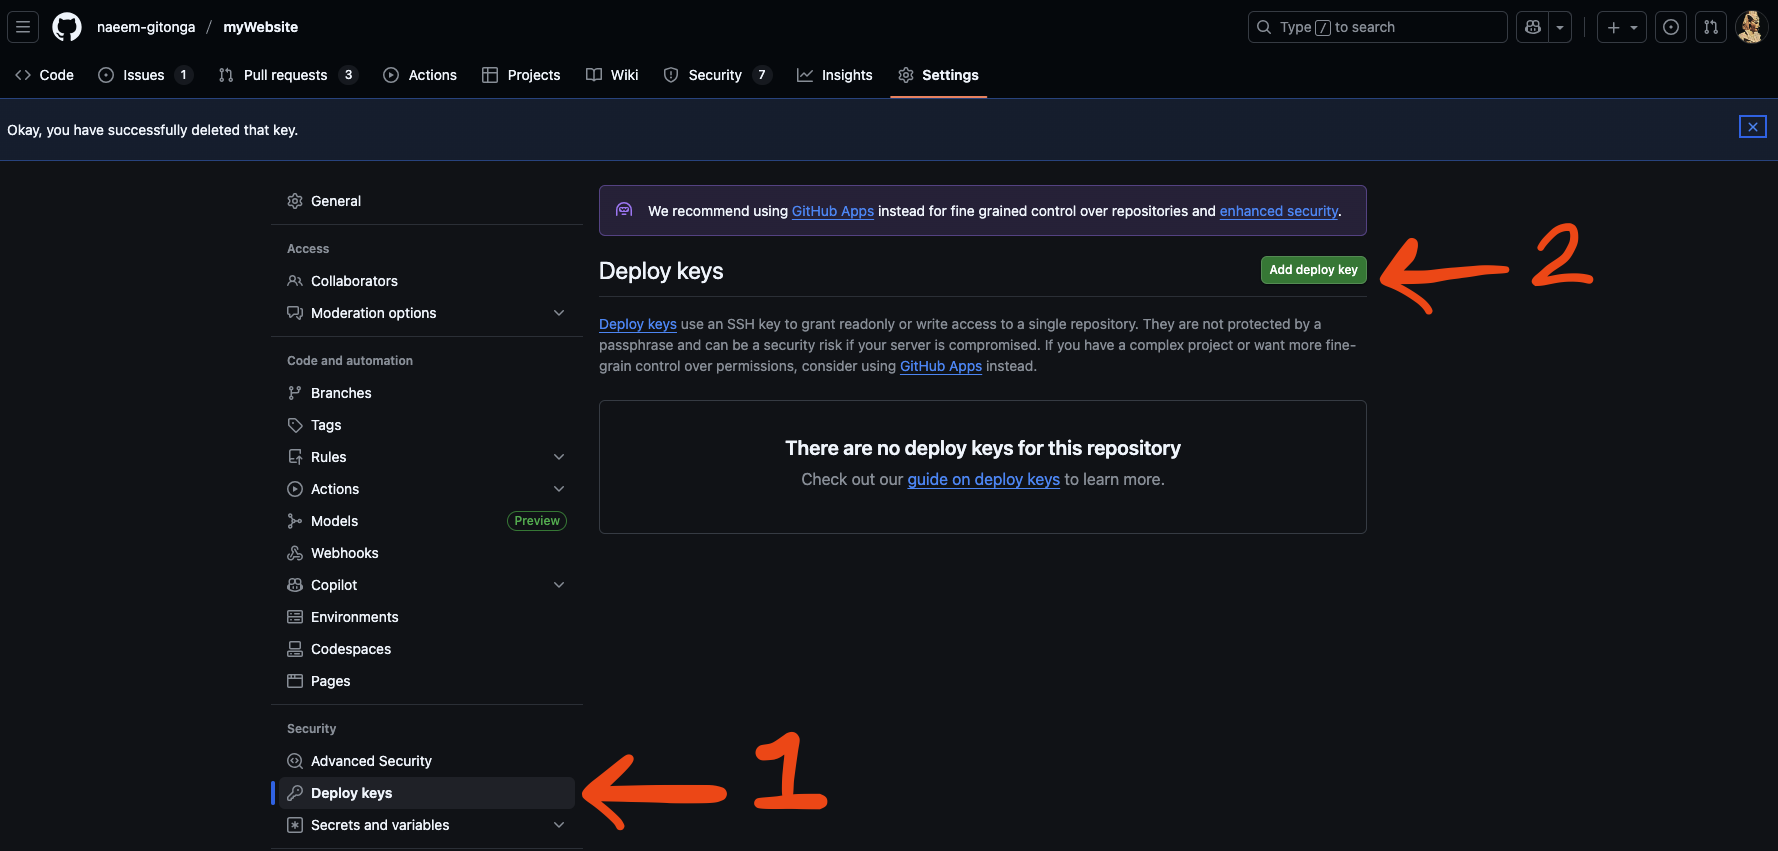Image resolution: width=1778 pixels, height=851 pixels.
Task: Open Webhooks settings in sidebar
Action: 344,553
